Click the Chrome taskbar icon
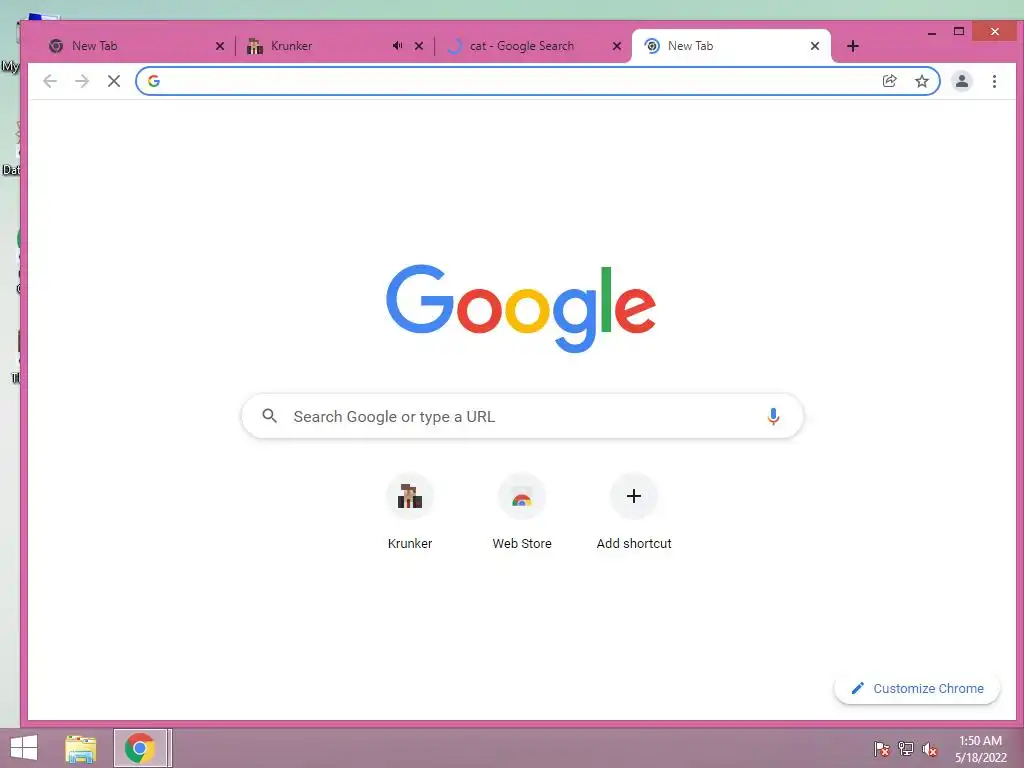 click(x=140, y=748)
